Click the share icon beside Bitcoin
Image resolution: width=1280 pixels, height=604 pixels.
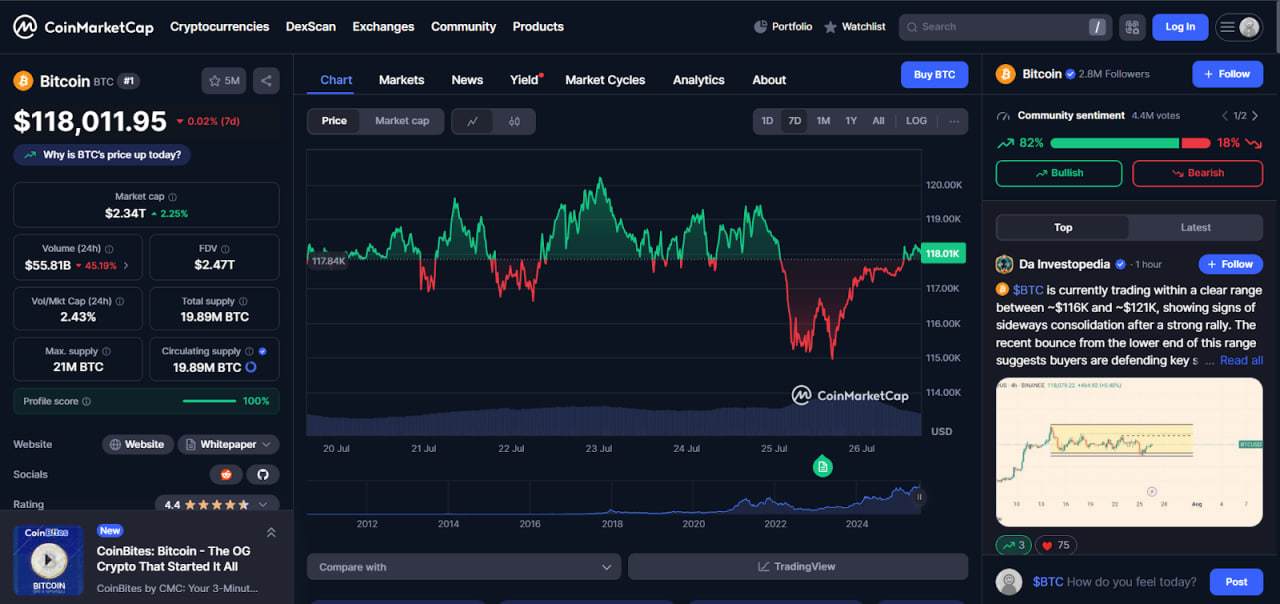pos(266,80)
